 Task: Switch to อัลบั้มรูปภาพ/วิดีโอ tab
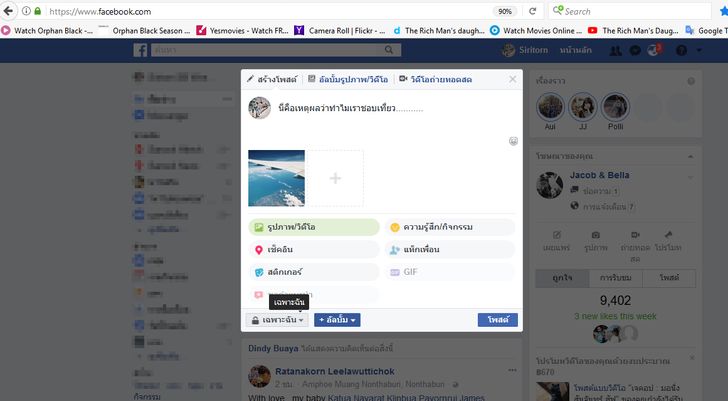pos(349,78)
